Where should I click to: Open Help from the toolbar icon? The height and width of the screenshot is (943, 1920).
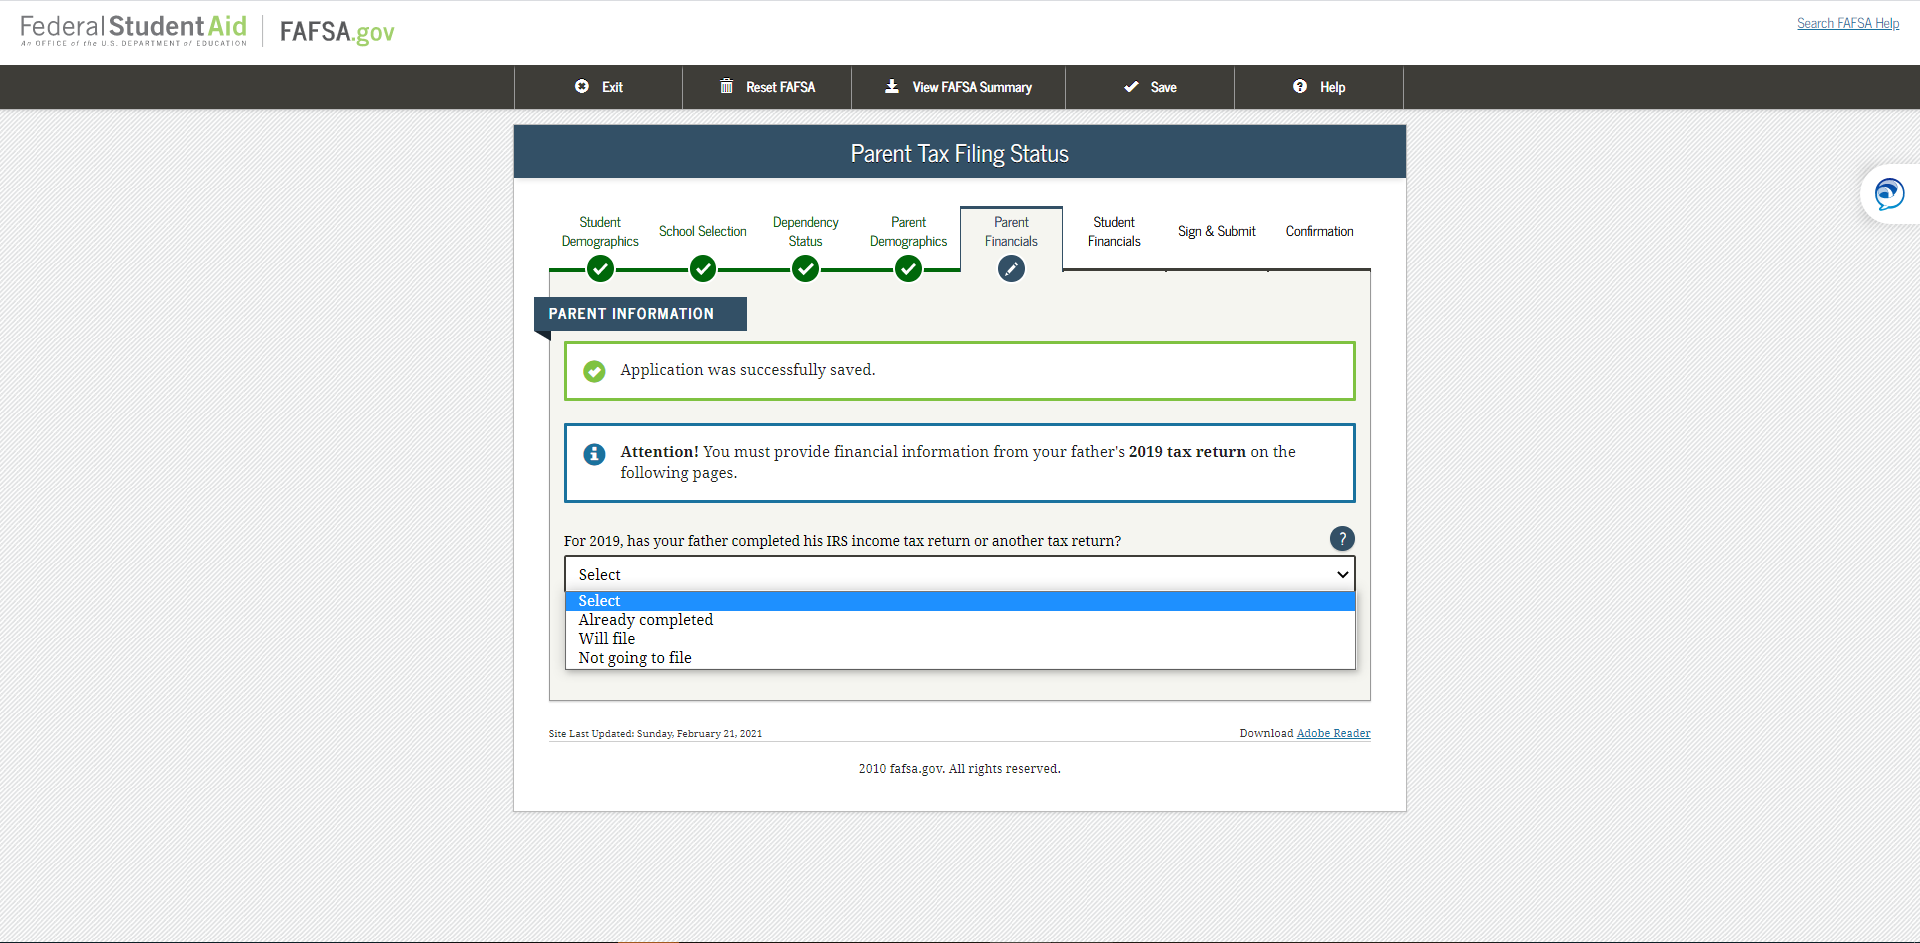1299,87
